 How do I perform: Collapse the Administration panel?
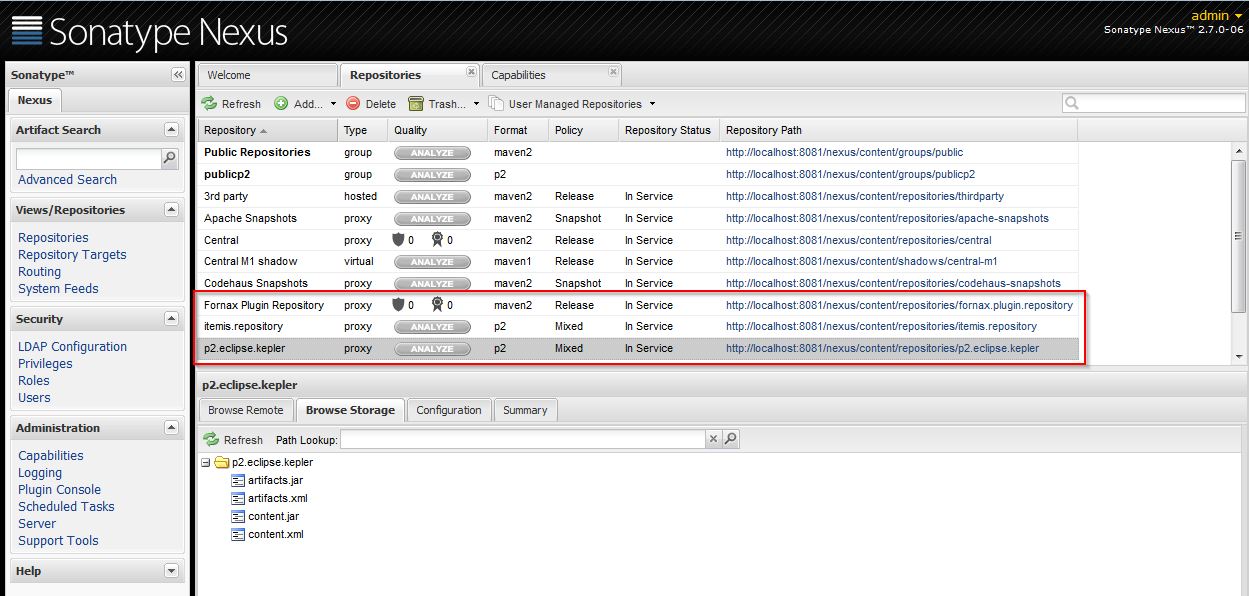[x=171, y=428]
